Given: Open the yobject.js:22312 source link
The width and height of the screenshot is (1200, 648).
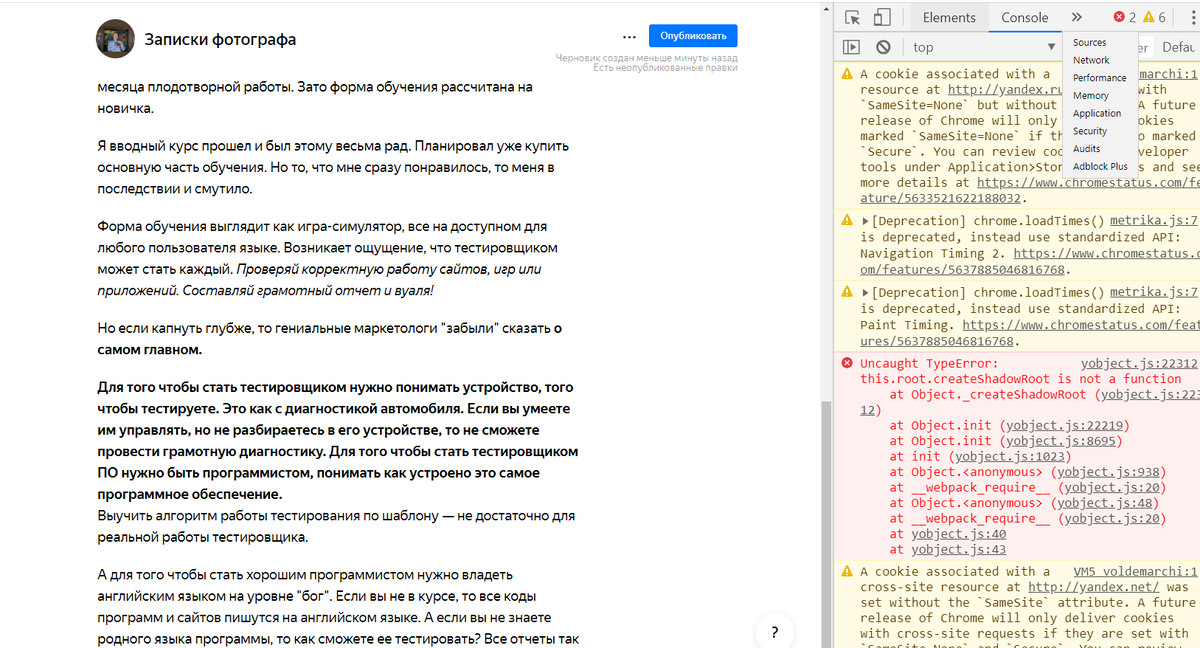Looking at the screenshot, I should tap(1138, 364).
